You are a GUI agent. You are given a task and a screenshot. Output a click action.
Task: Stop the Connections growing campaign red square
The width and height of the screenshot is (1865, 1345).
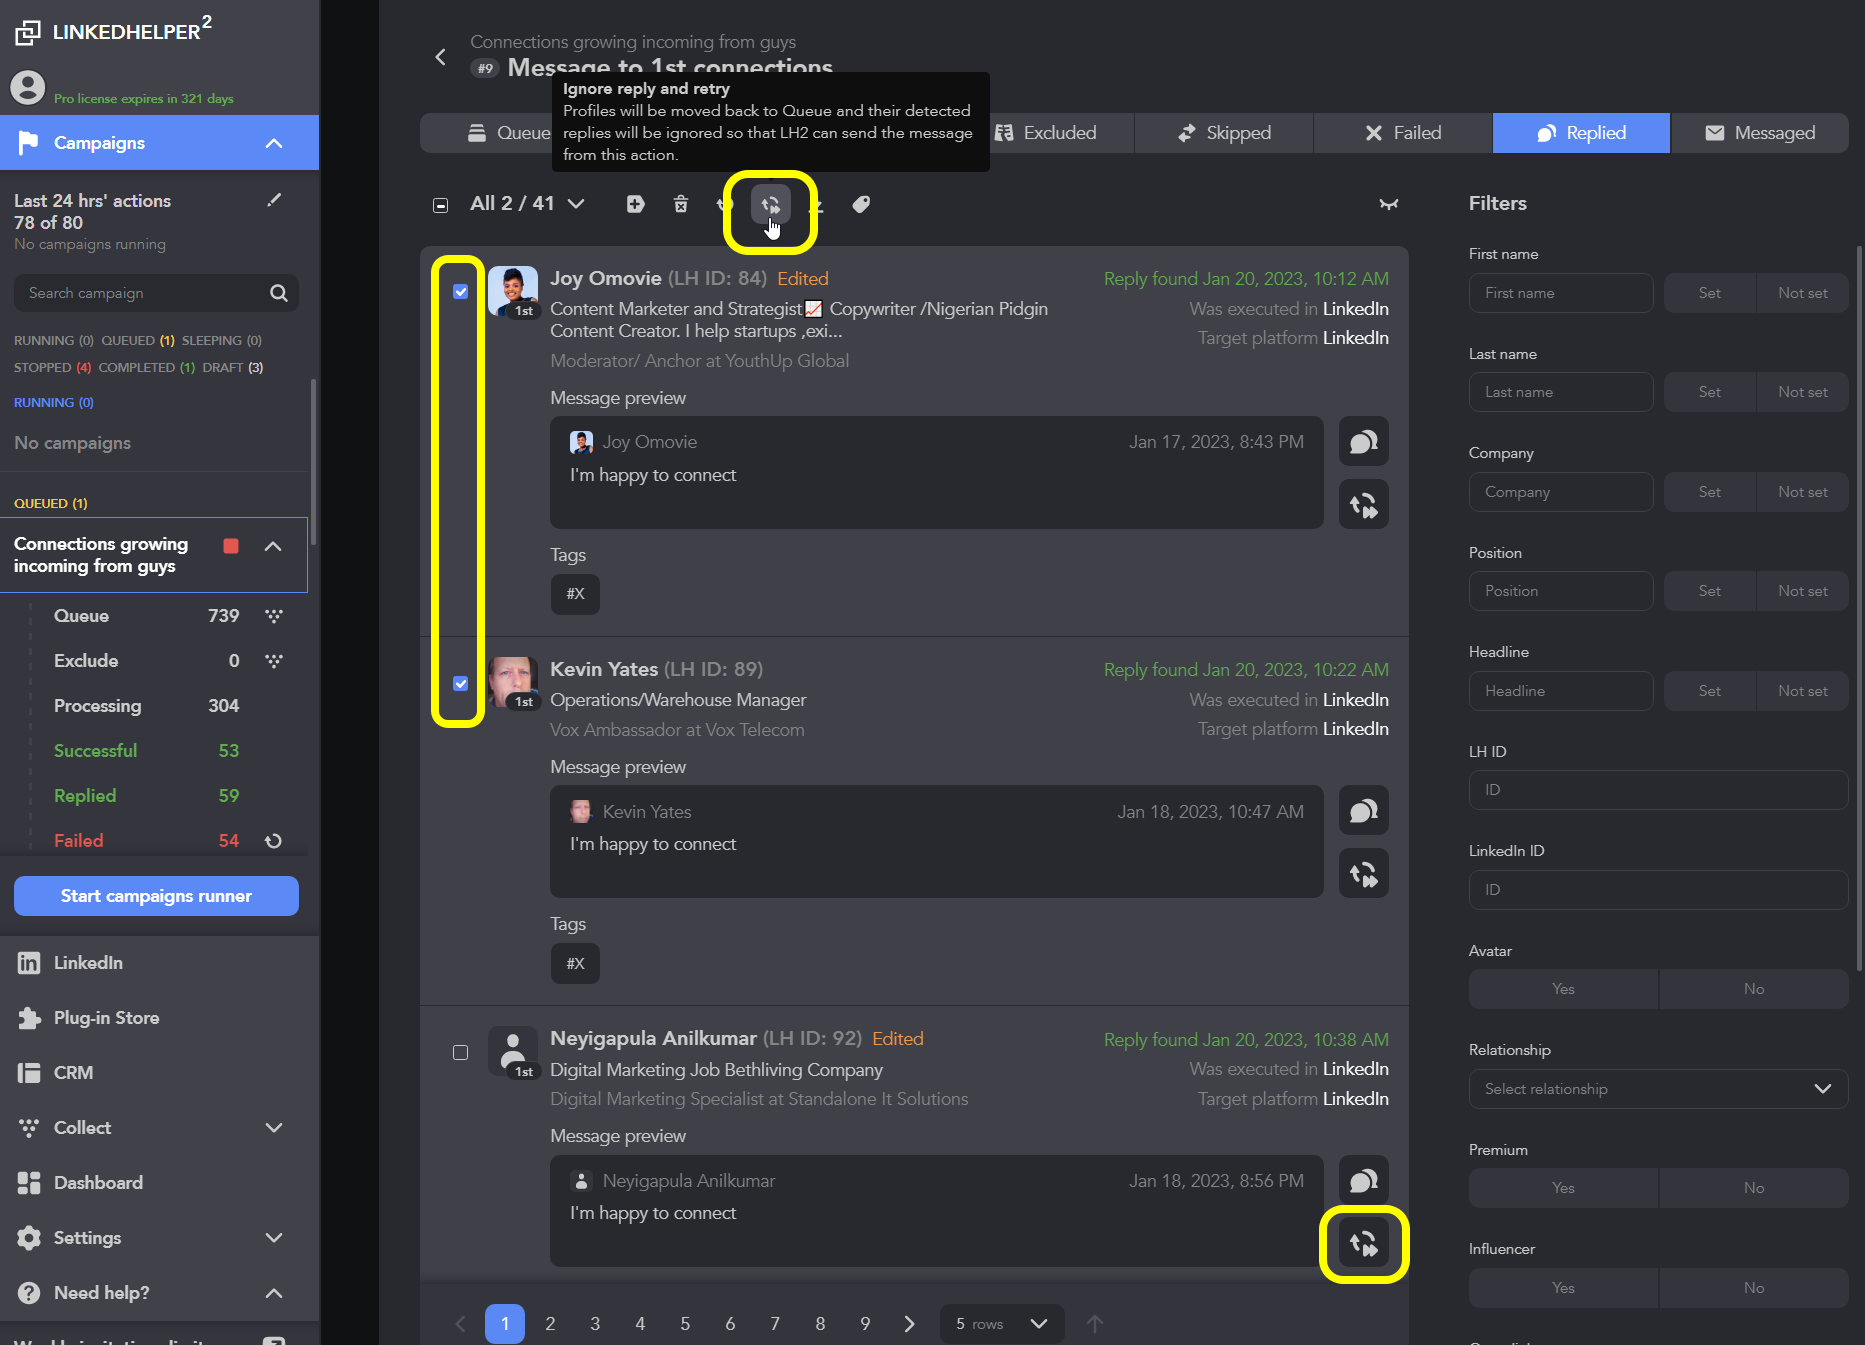(x=231, y=546)
